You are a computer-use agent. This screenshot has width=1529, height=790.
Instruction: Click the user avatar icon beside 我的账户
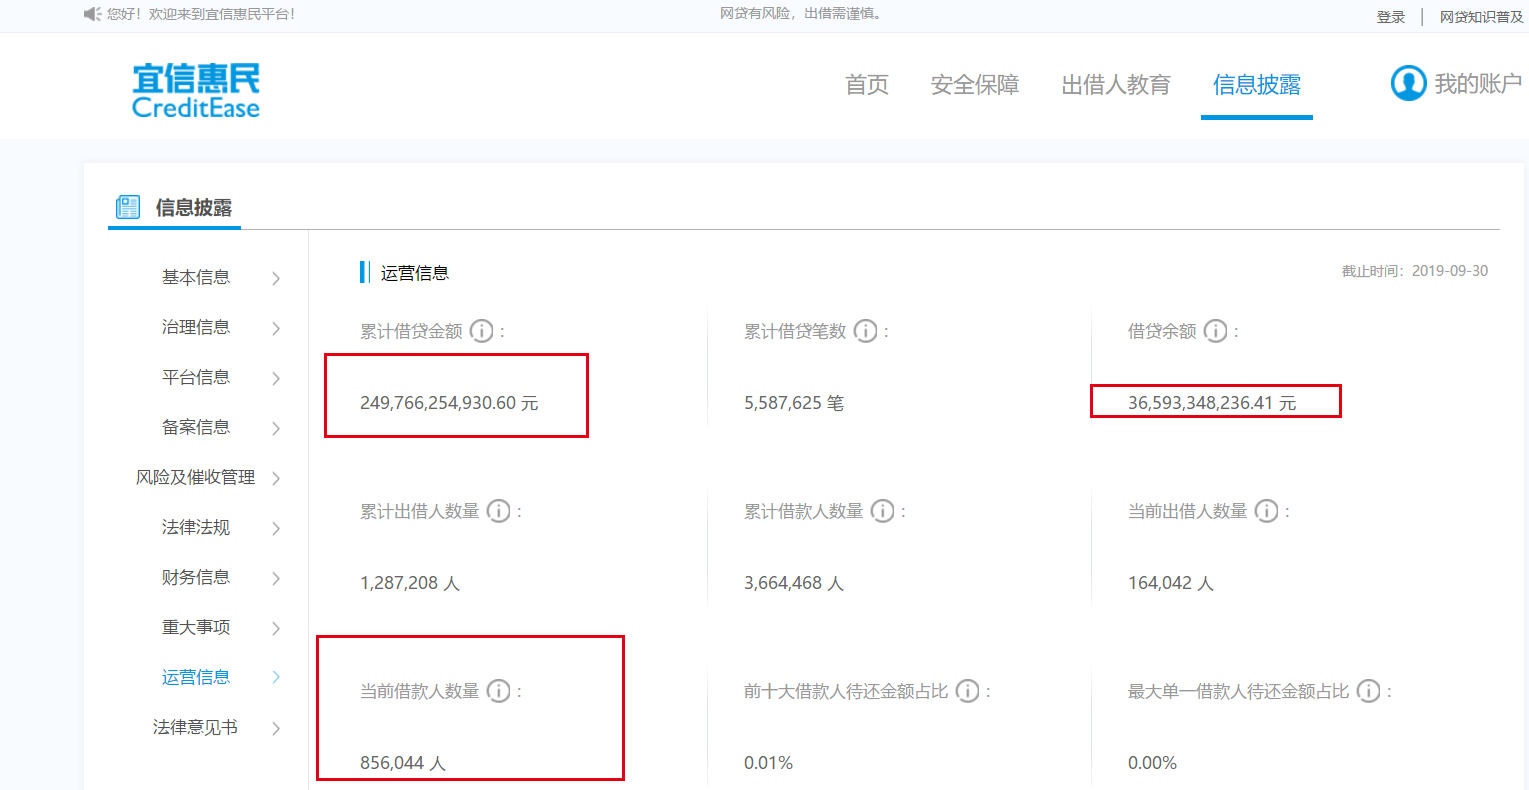pyautogui.click(x=1408, y=84)
